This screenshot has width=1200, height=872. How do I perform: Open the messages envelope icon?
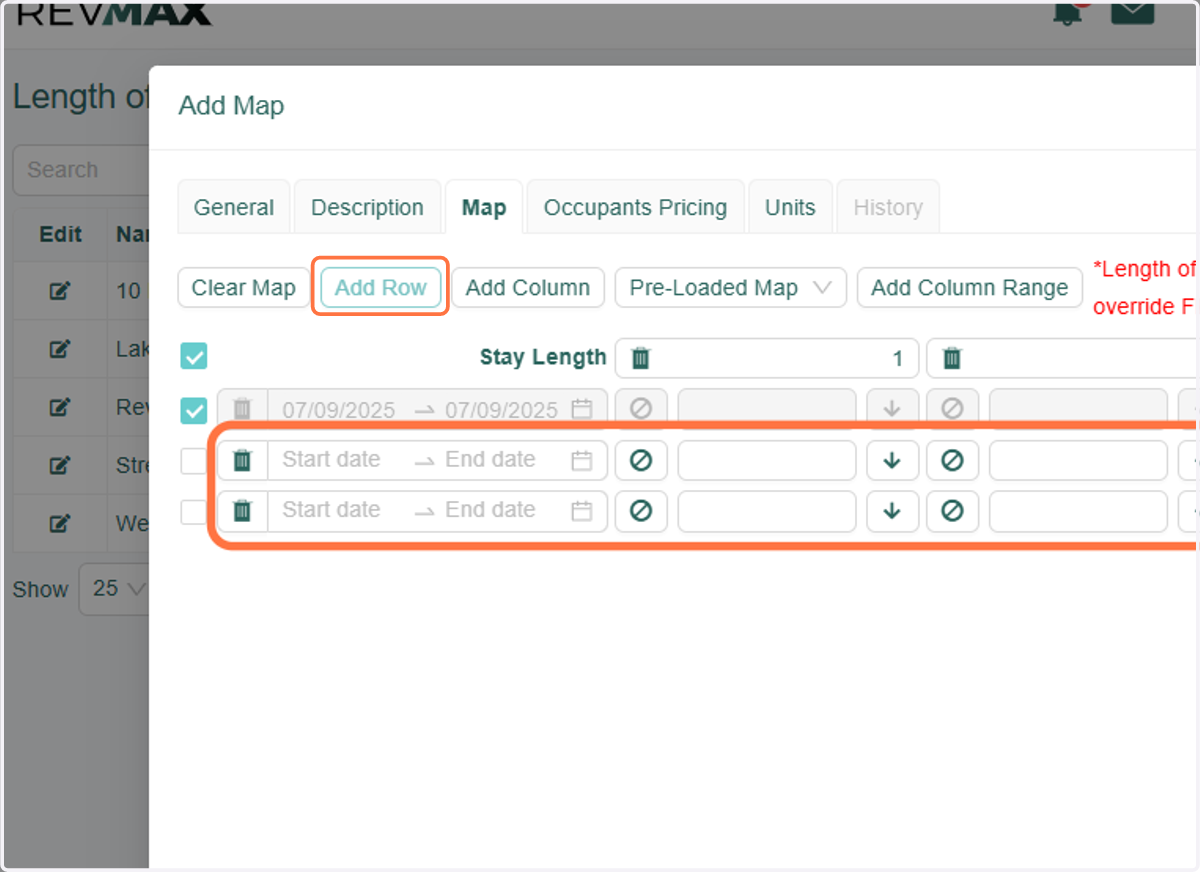point(1133,11)
